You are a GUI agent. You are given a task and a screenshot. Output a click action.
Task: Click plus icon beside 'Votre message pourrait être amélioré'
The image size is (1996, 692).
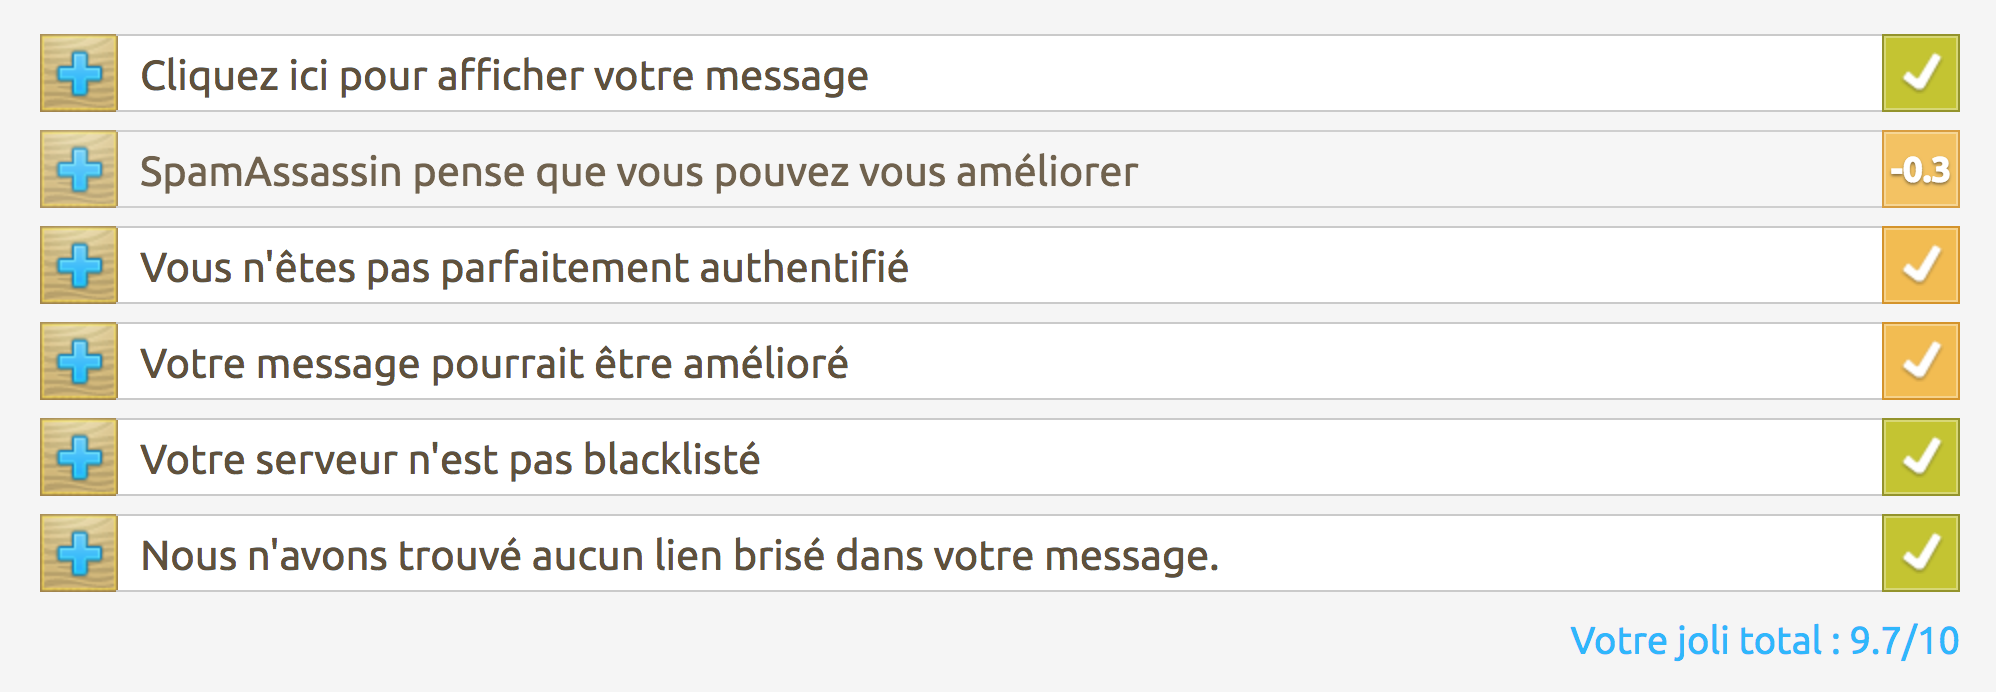click(79, 362)
